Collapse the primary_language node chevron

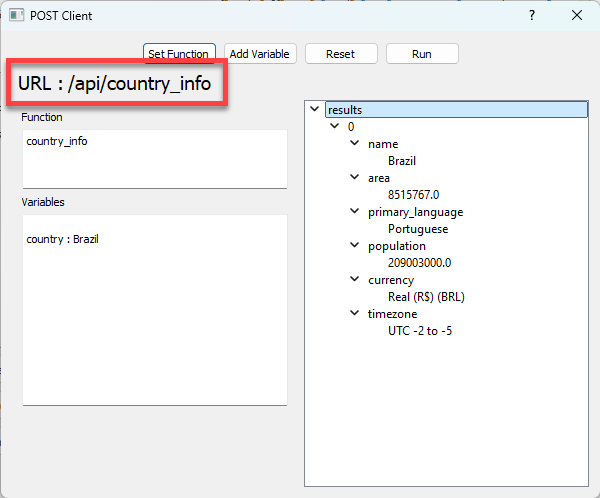[x=354, y=212]
